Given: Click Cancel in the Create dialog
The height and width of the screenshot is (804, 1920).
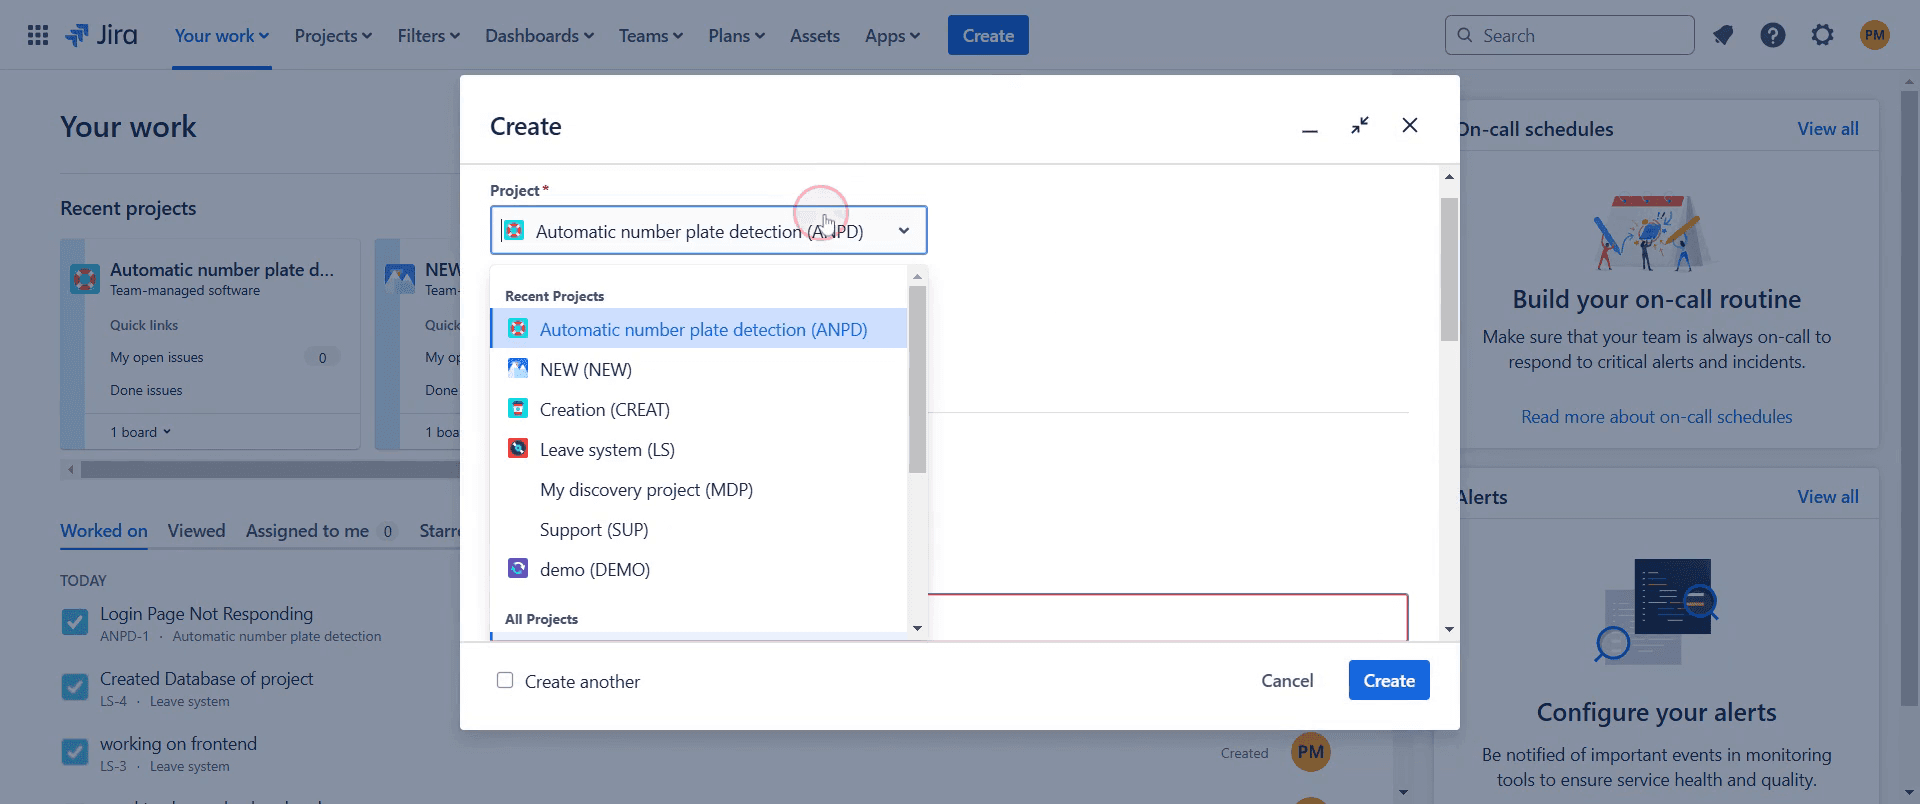Looking at the screenshot, I should [x=1287, y=680].
